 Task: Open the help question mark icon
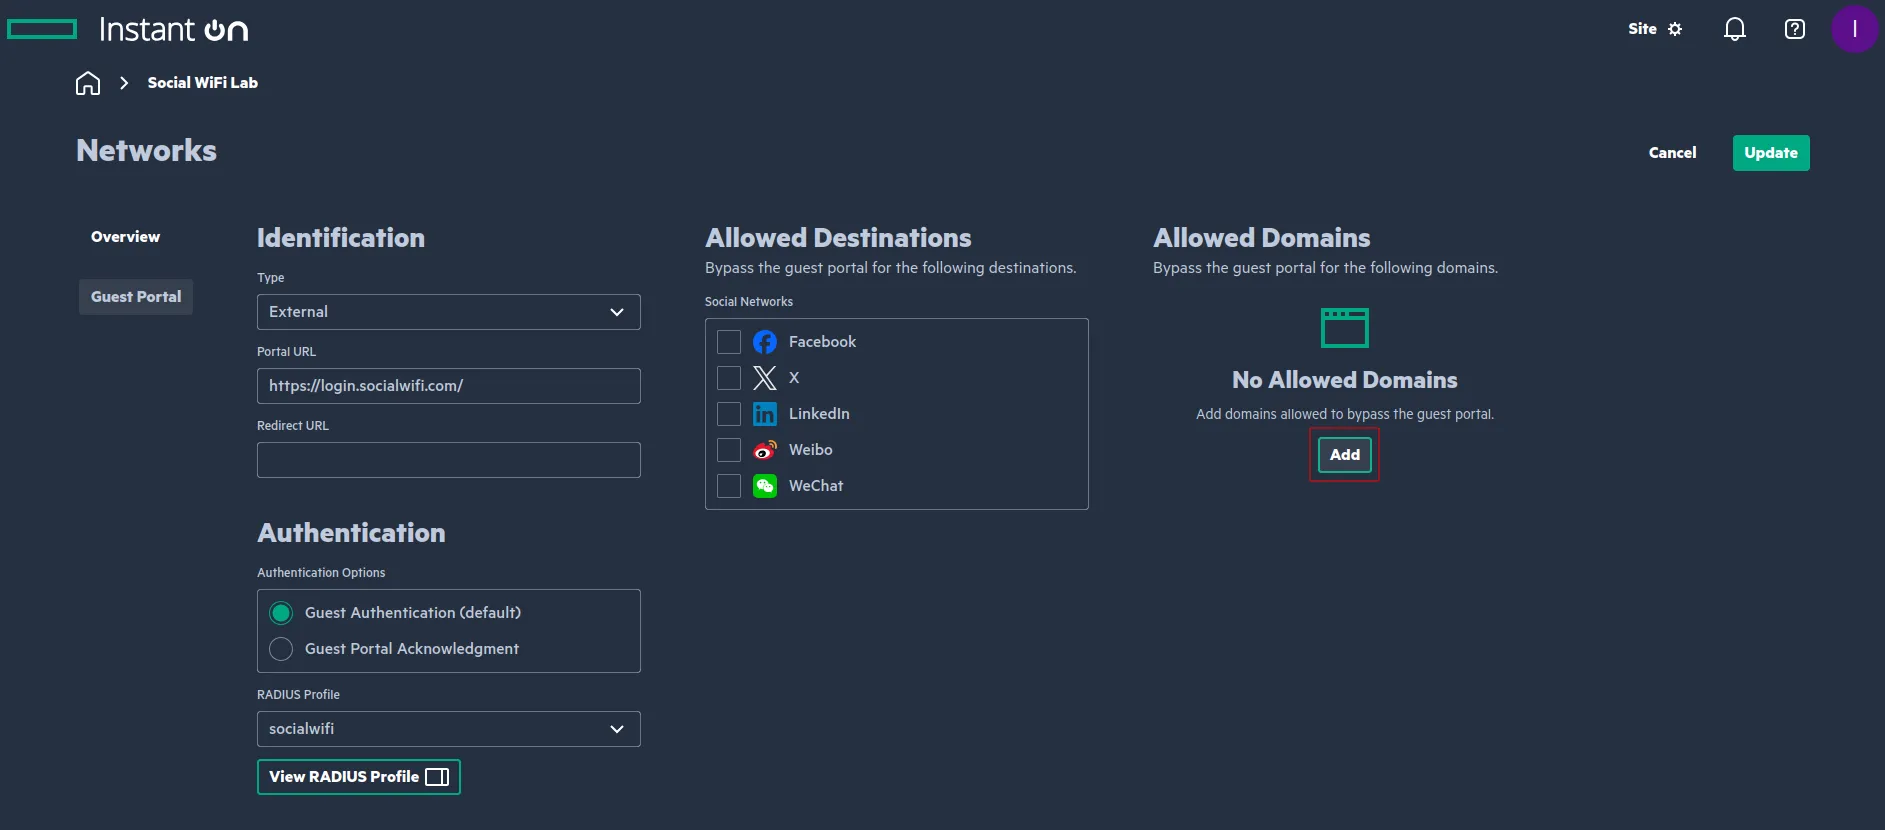tap(1794, 29)
